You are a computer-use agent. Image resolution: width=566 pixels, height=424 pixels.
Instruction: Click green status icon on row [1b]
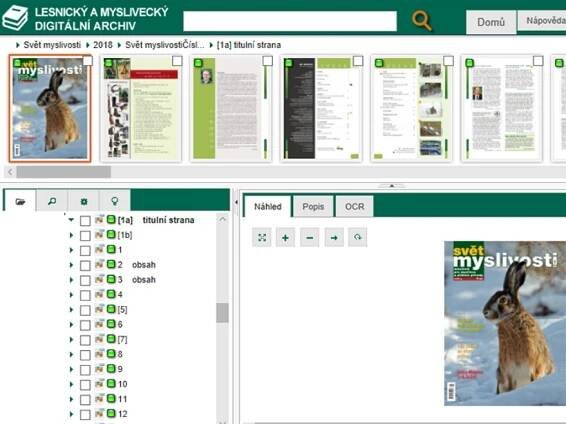(x=111, y=235)
